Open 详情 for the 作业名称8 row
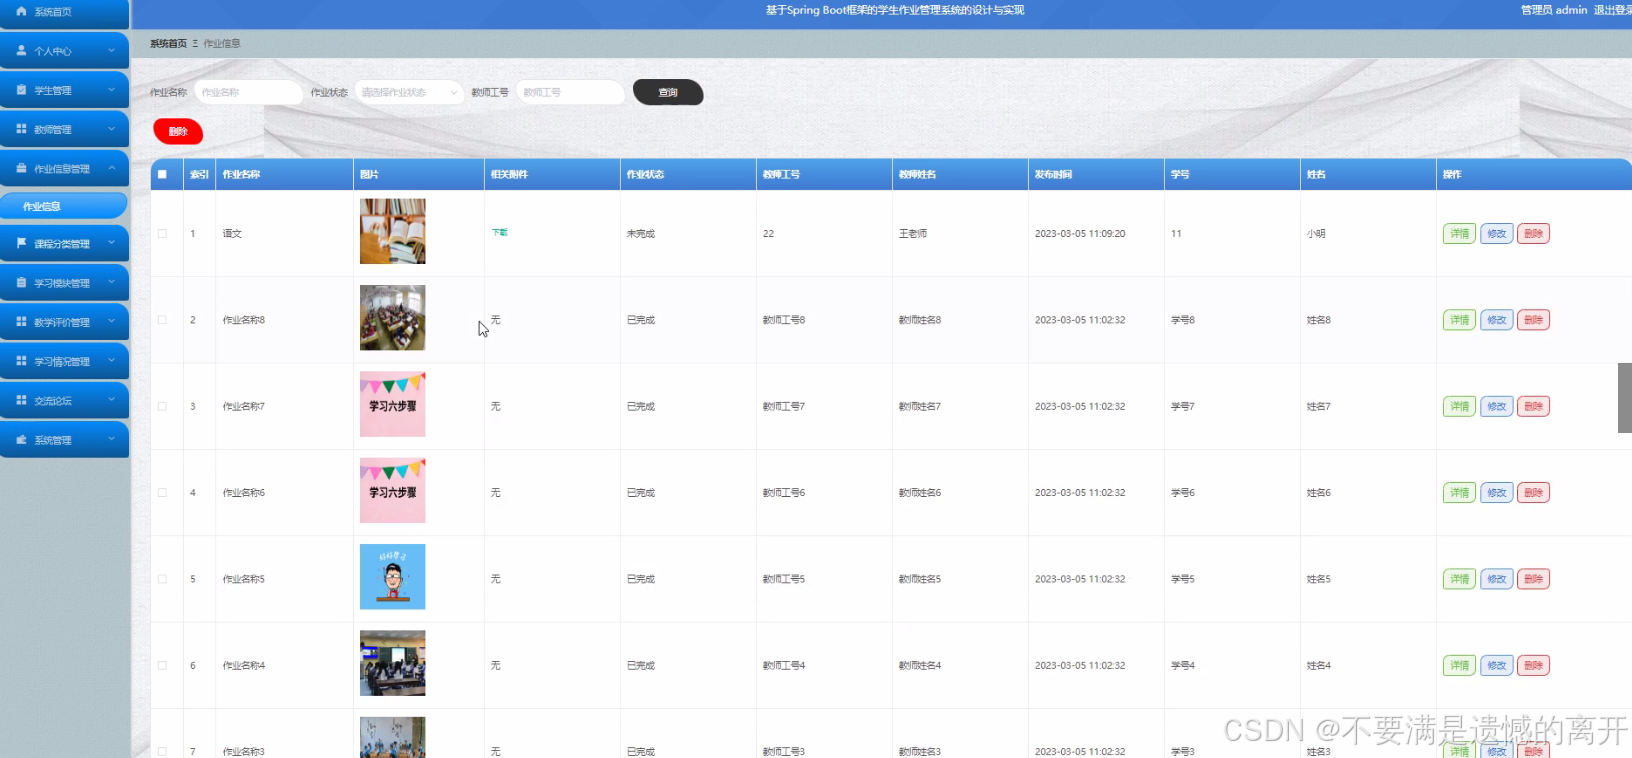Viewport: 1632px width, 758px height. click(x=1460, y=320)
